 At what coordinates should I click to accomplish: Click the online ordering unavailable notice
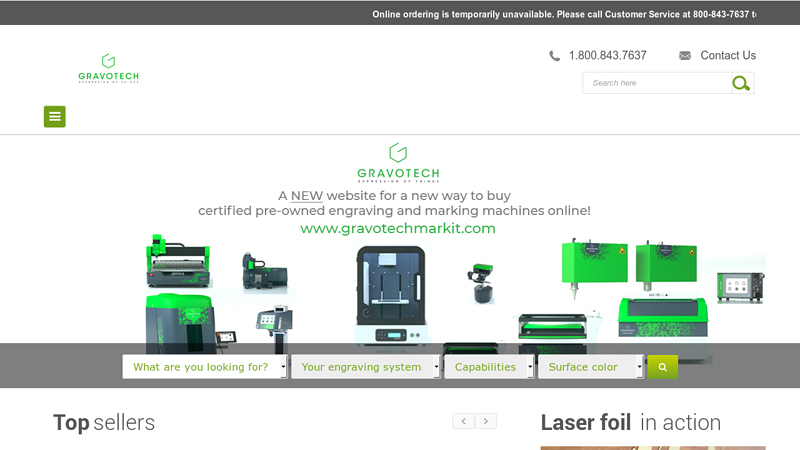[x=564, y=14]
